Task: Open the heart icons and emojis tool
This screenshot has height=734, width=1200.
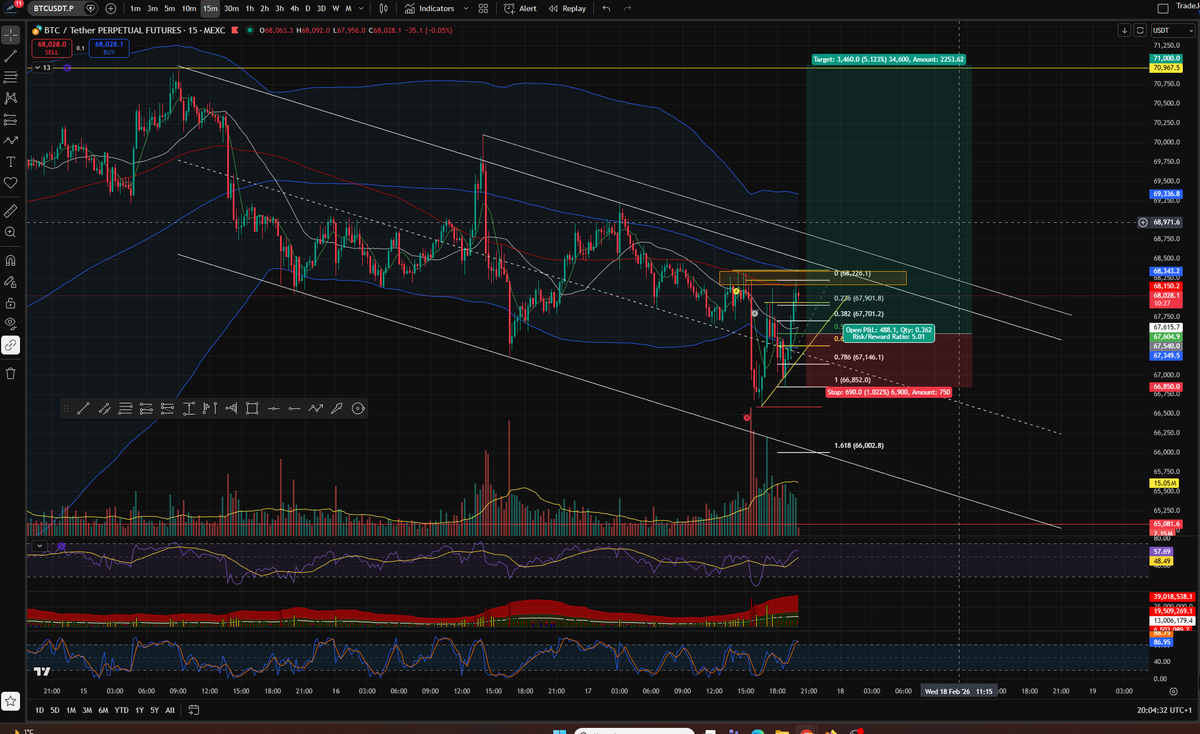Action: [11, 182]
